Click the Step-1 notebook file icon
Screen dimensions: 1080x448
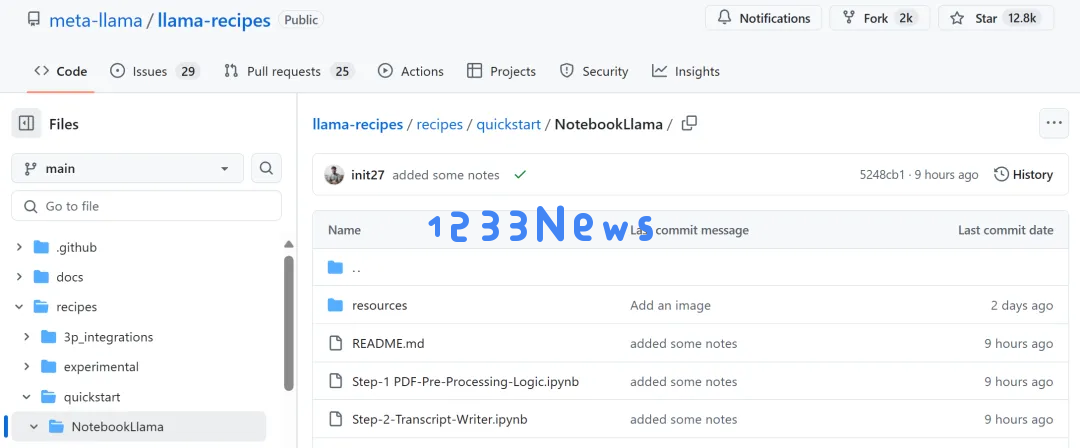click(335, 380)
